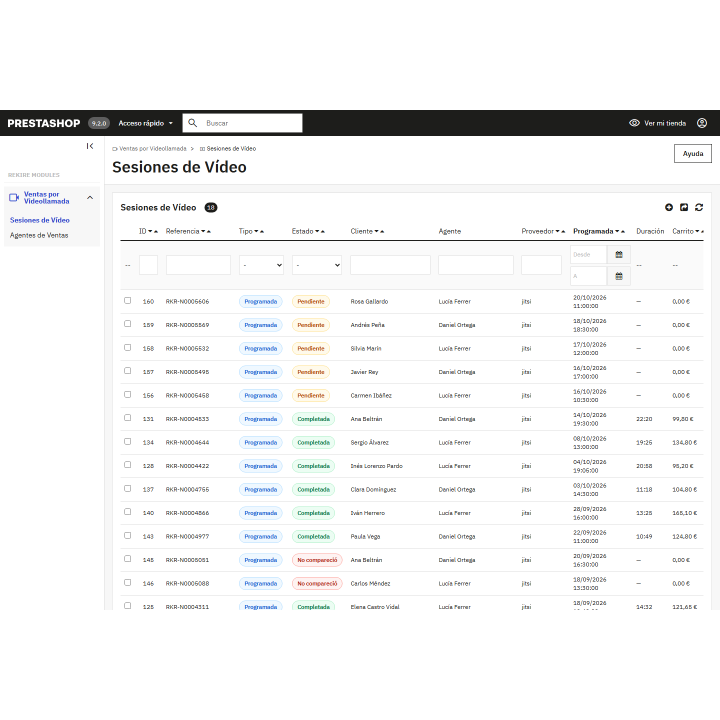The height and width of the screenshot is (720, 720).
Task: Click the Cliente filter text field
Action: (390, 265)
